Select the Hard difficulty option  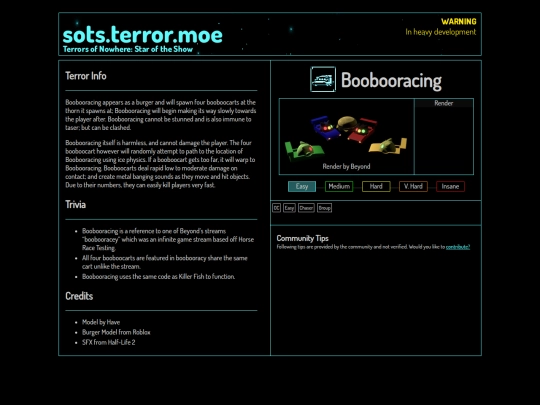(376, 186)
